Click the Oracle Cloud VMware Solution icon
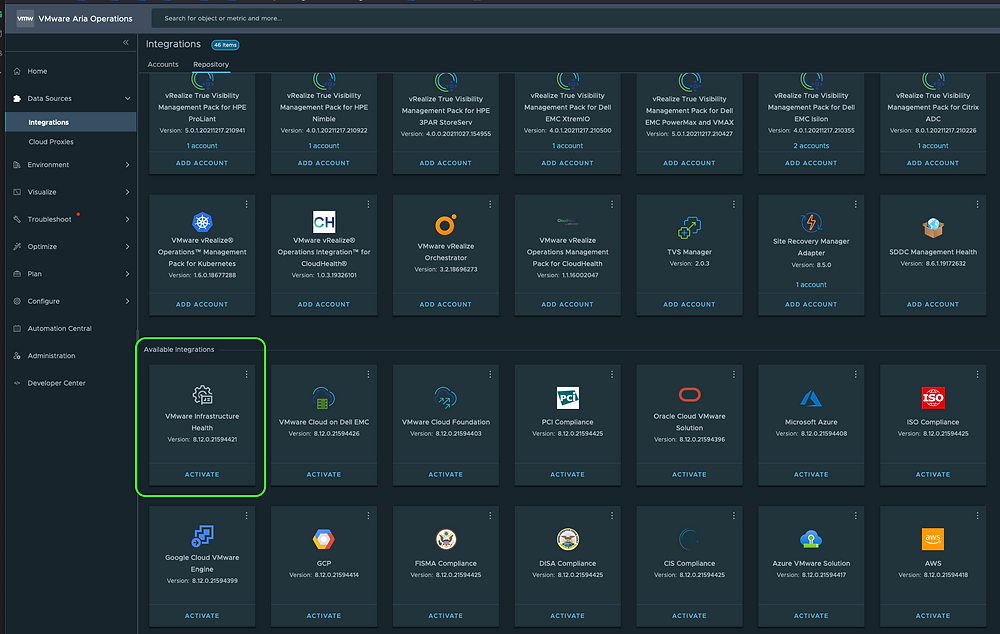 point(689,395)
